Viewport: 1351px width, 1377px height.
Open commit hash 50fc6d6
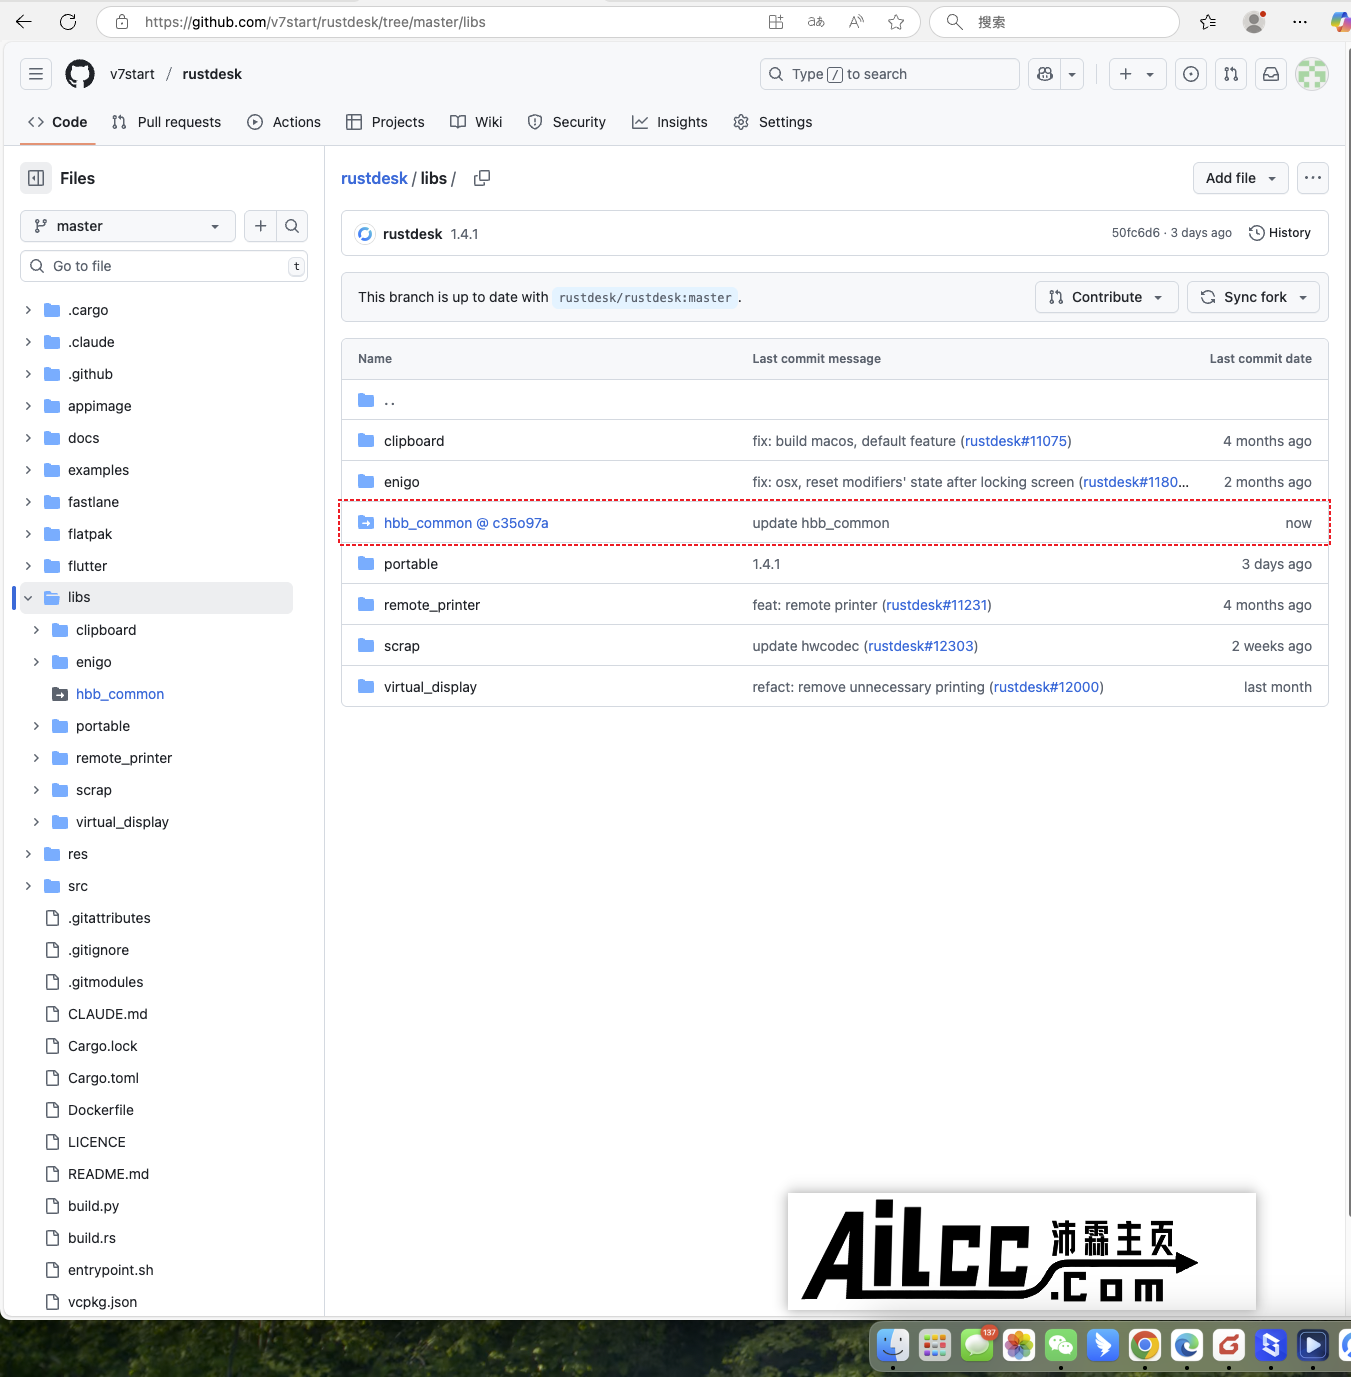click(x=1136, y=233)
